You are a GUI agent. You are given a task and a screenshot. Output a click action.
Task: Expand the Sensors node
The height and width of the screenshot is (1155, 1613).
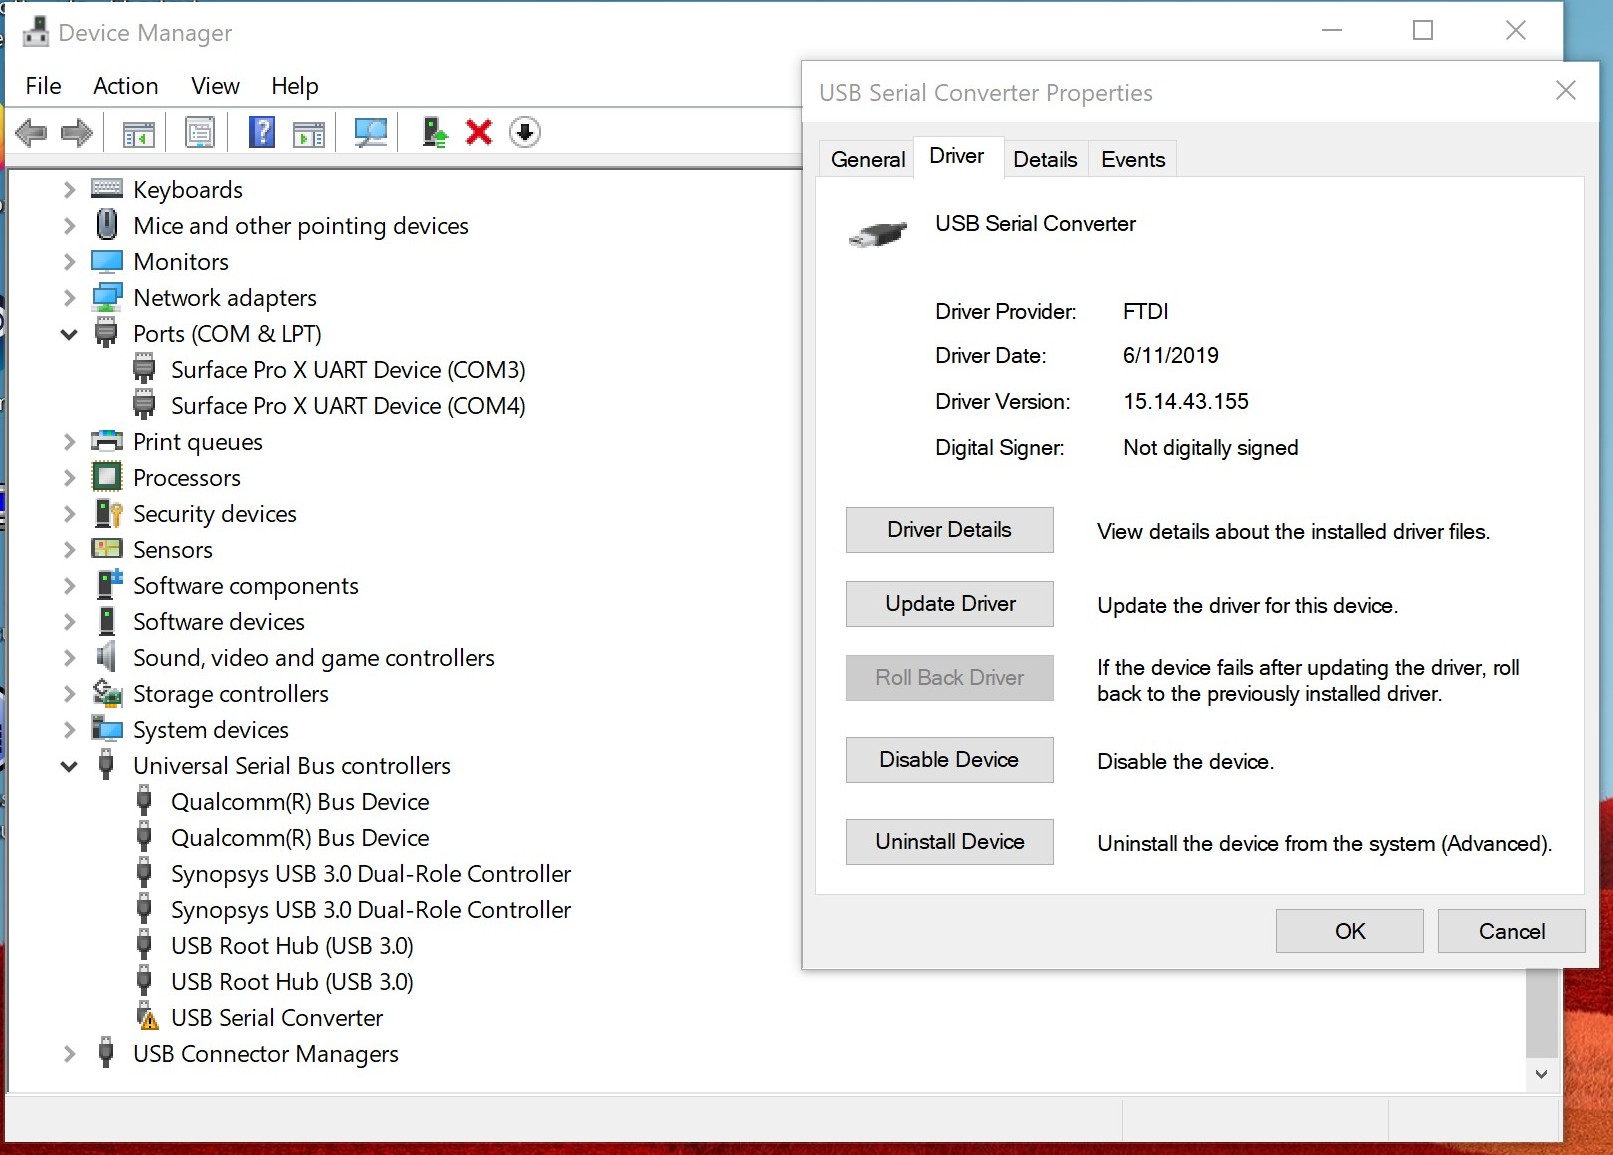69,550
